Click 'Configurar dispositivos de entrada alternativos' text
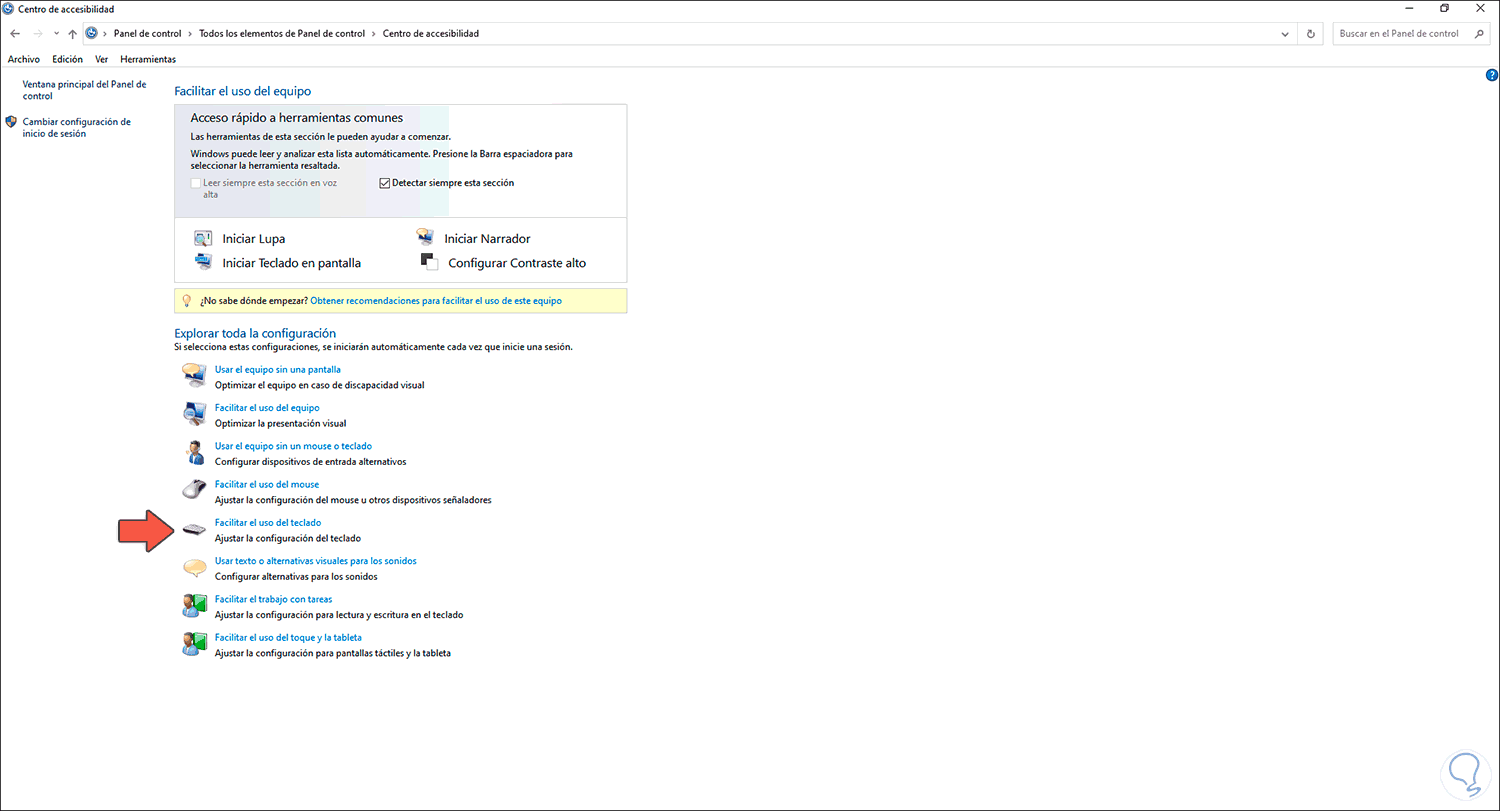Image resolution: width=1500 pixels, height=811 pixels. pos(310,461)
